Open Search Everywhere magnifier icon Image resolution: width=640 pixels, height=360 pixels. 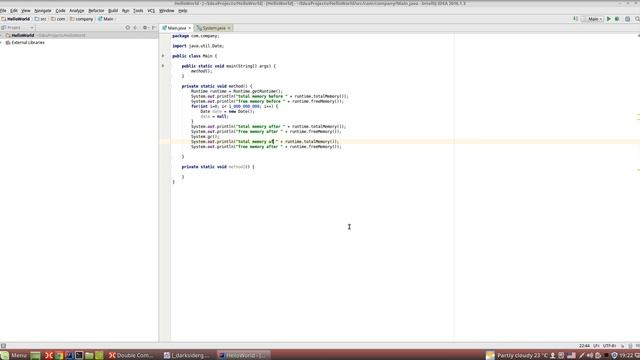[x=637, y=19]
